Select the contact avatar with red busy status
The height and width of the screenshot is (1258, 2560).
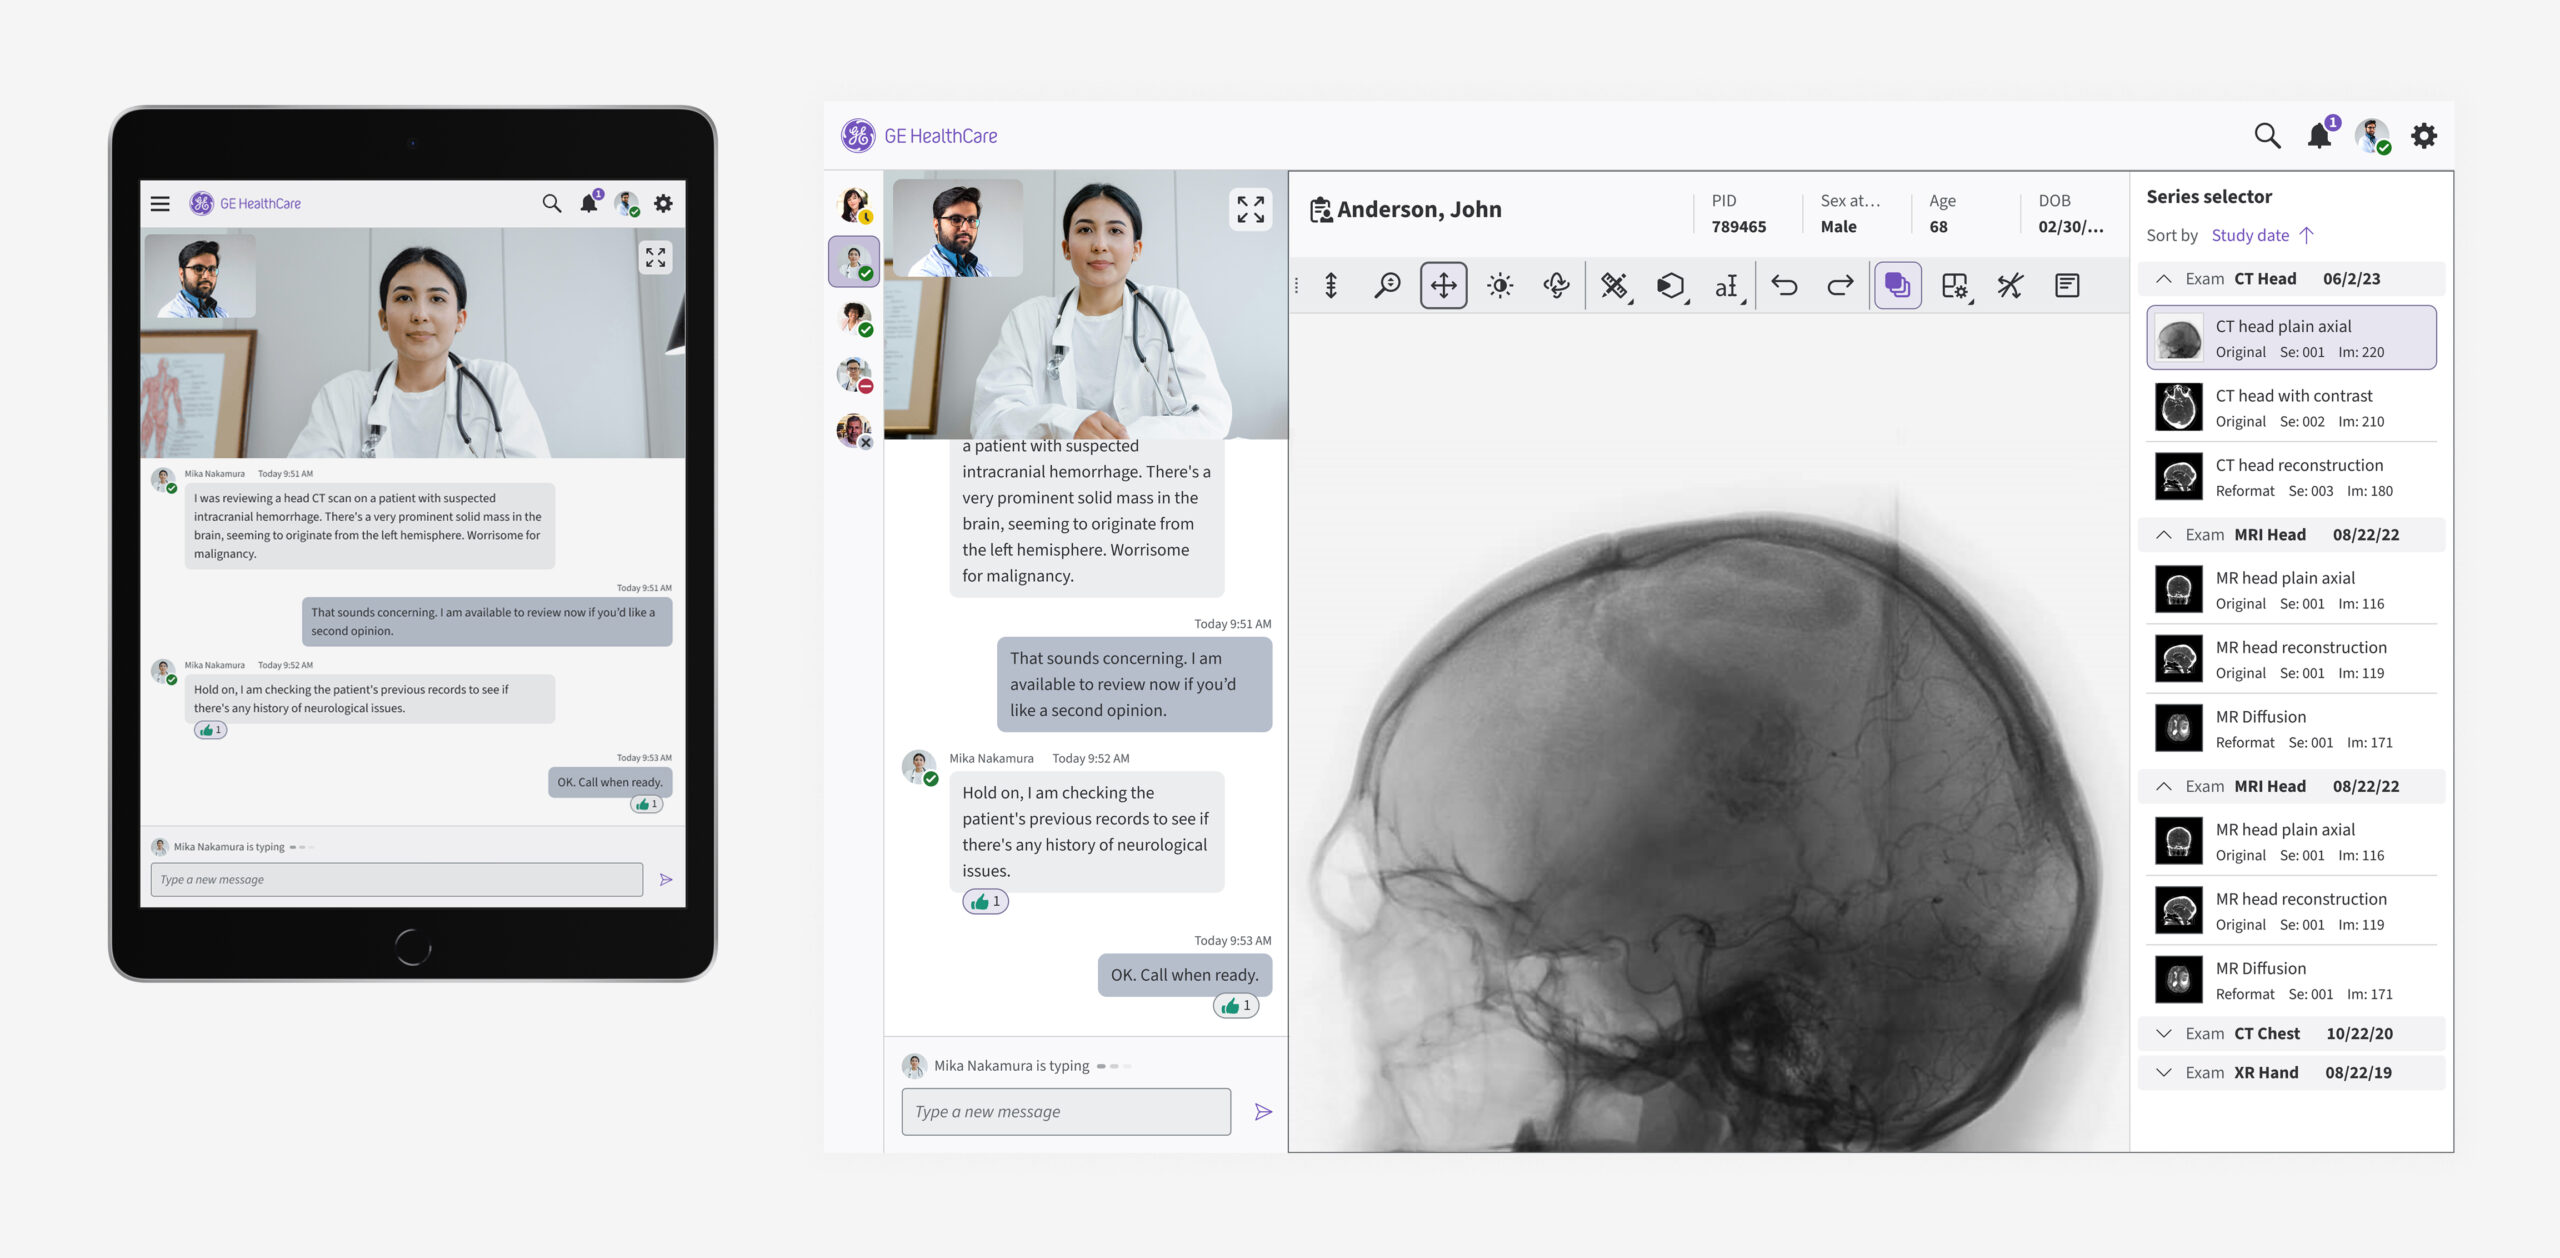pos(854,375)
